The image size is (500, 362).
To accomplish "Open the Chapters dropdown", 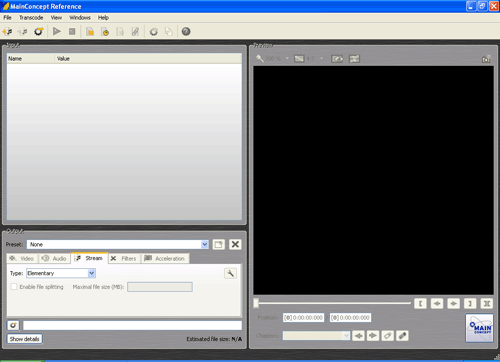I will pos(316,336).
